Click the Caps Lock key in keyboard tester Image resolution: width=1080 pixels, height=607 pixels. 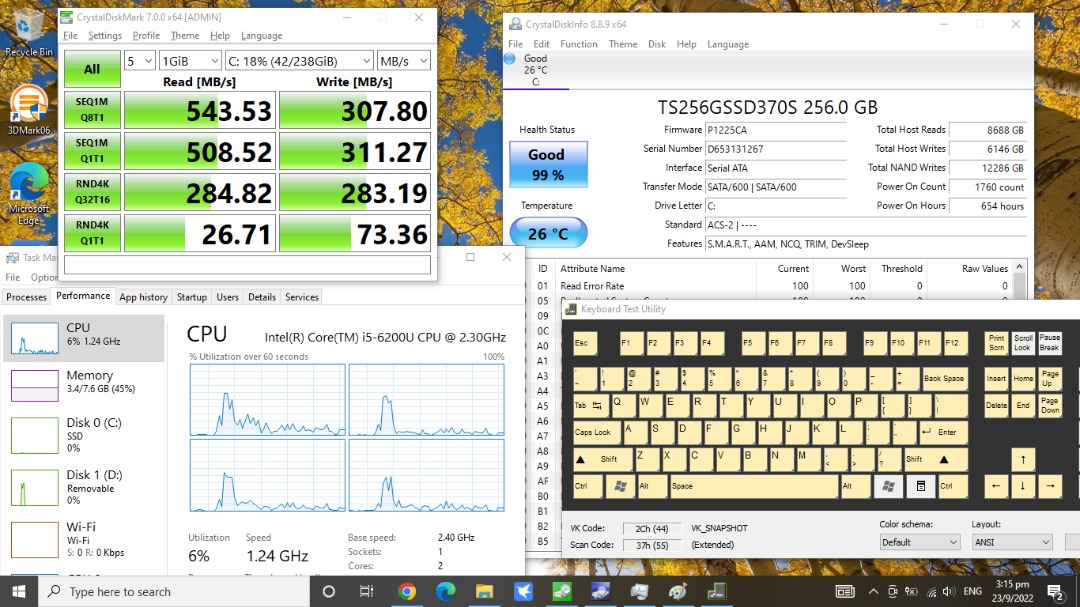point(595,432)
